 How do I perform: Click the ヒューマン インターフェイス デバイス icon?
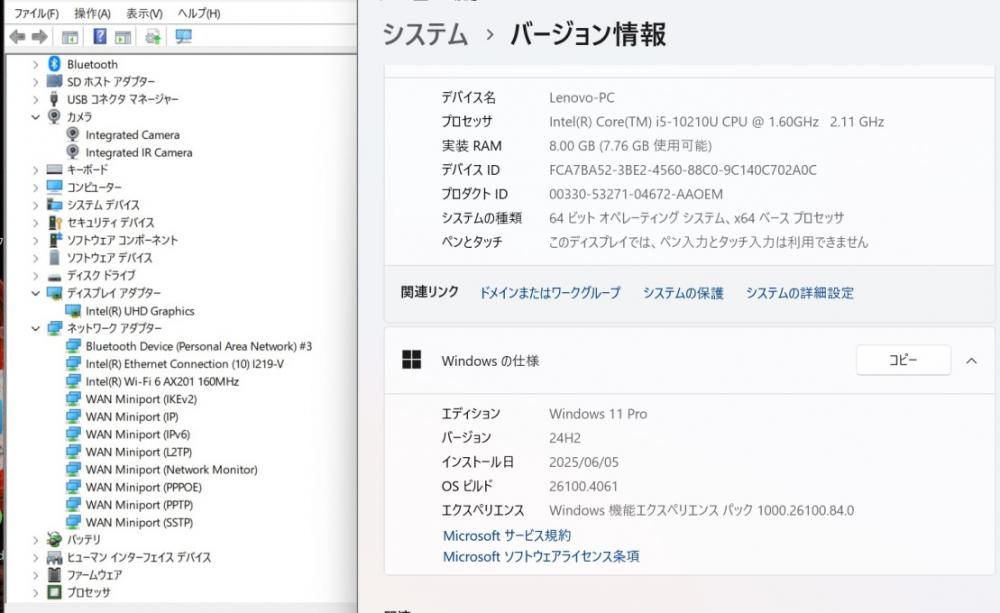(x=54, y=558)
